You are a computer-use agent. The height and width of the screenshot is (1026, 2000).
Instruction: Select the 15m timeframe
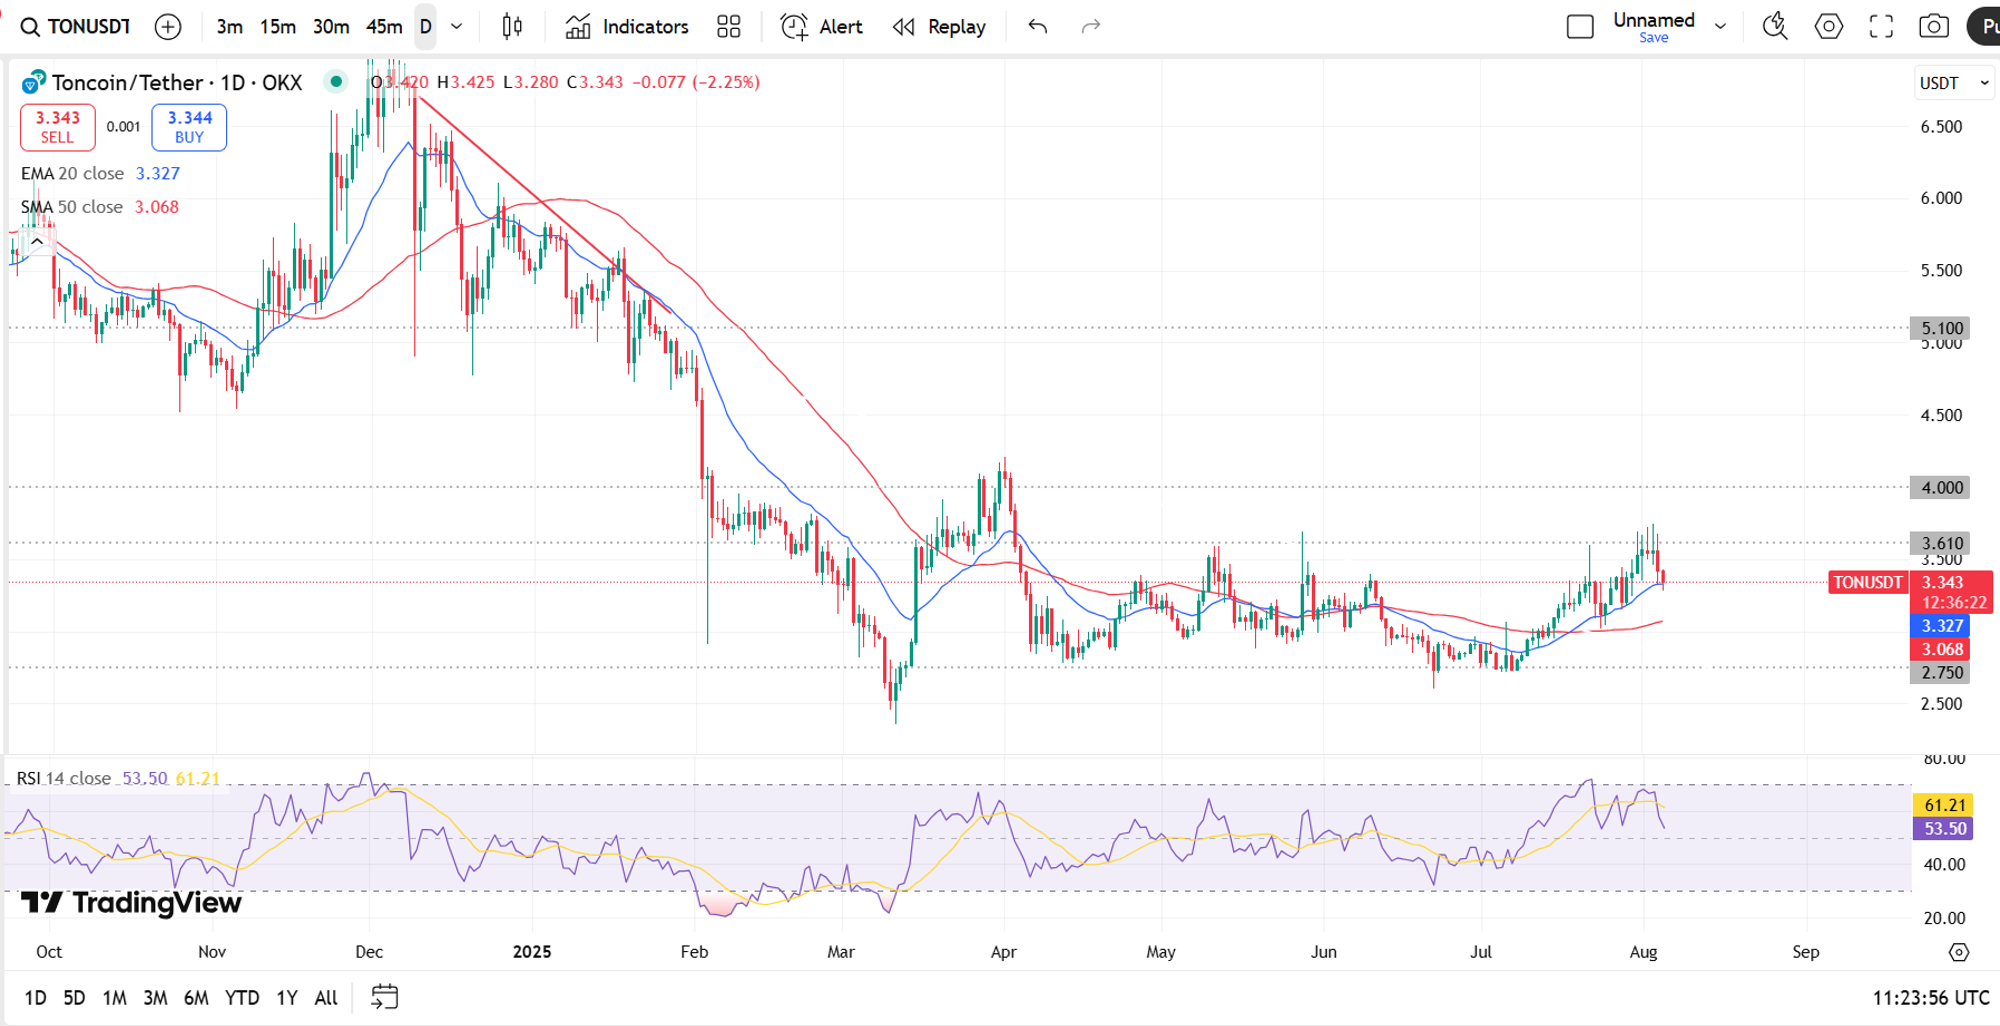click(278, 27)
